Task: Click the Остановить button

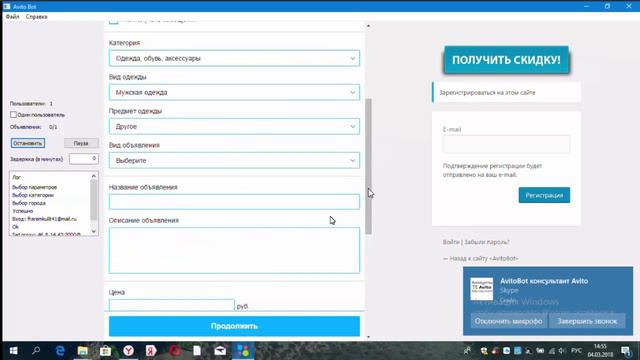Action: tap(28, 143)
